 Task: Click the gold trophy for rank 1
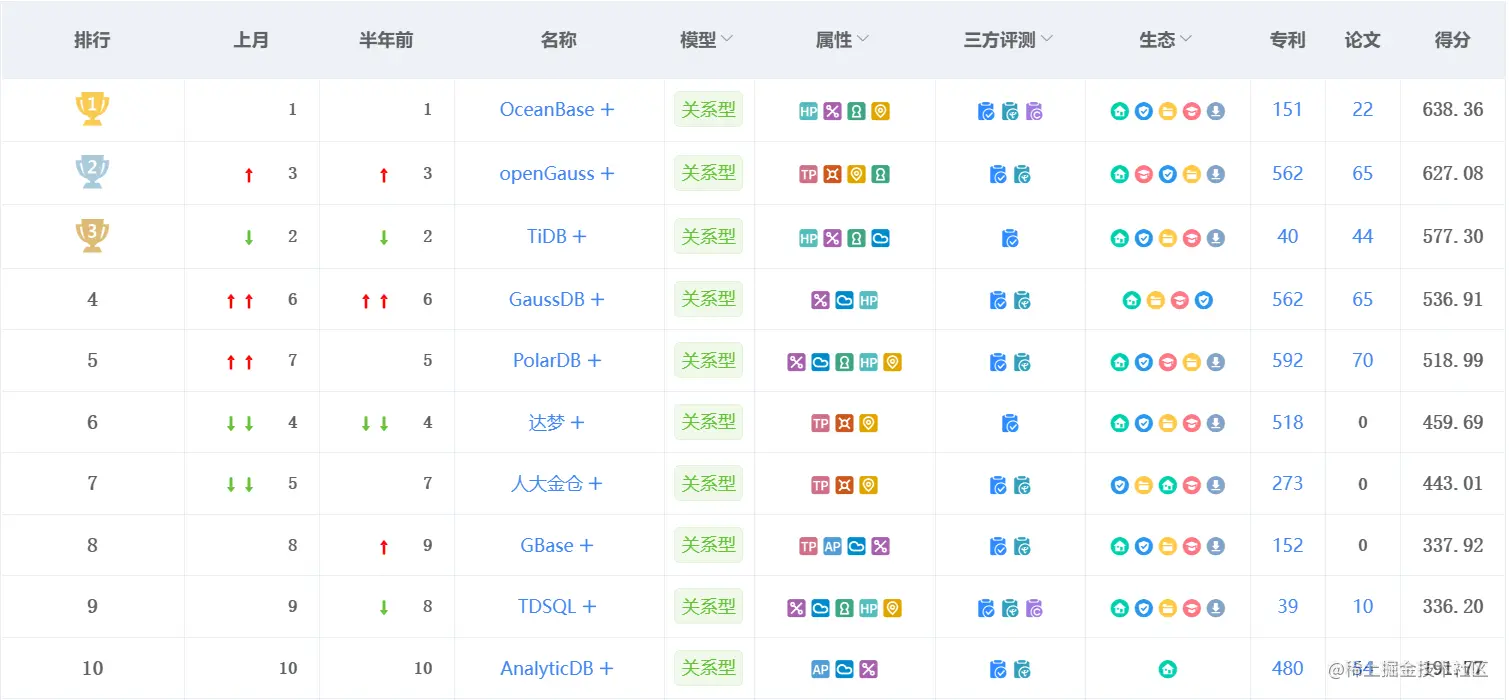tap(92, 109)
